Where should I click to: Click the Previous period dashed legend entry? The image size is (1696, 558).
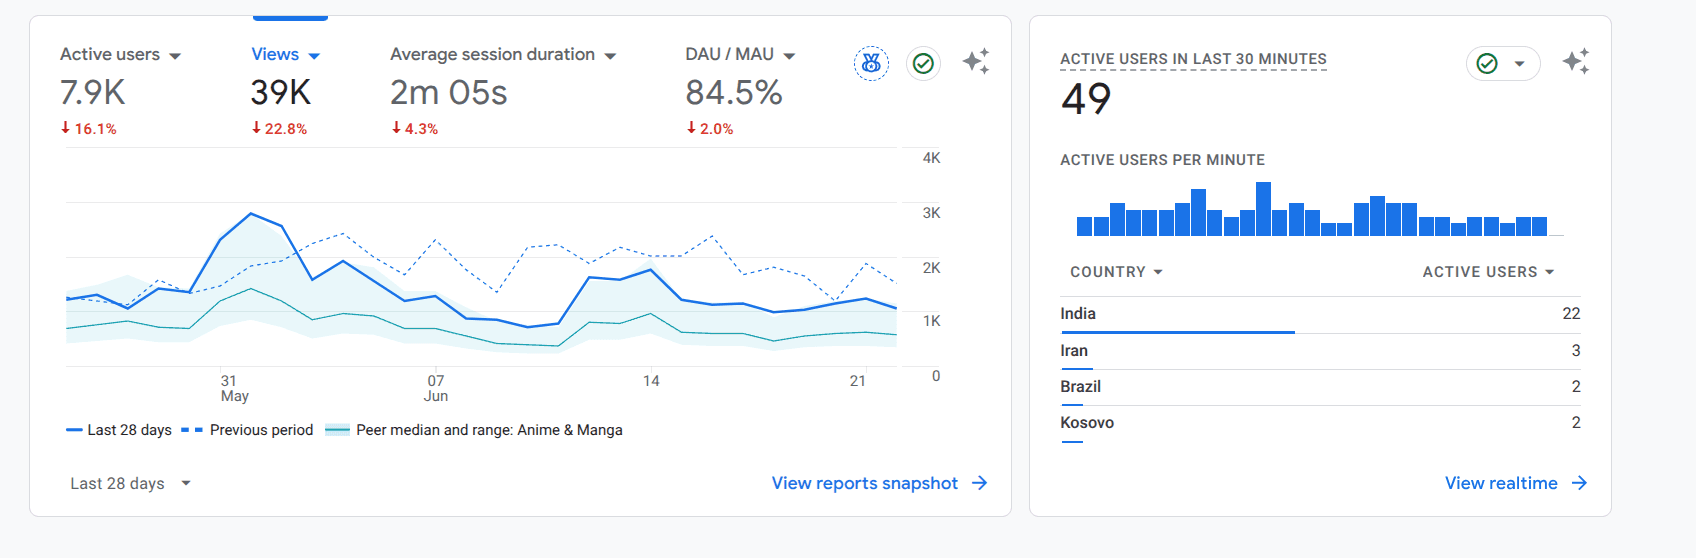[x=247, y=430]
